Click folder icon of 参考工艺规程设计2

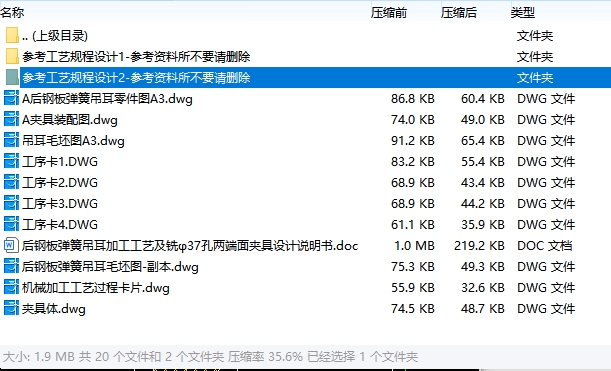point(12,78)
